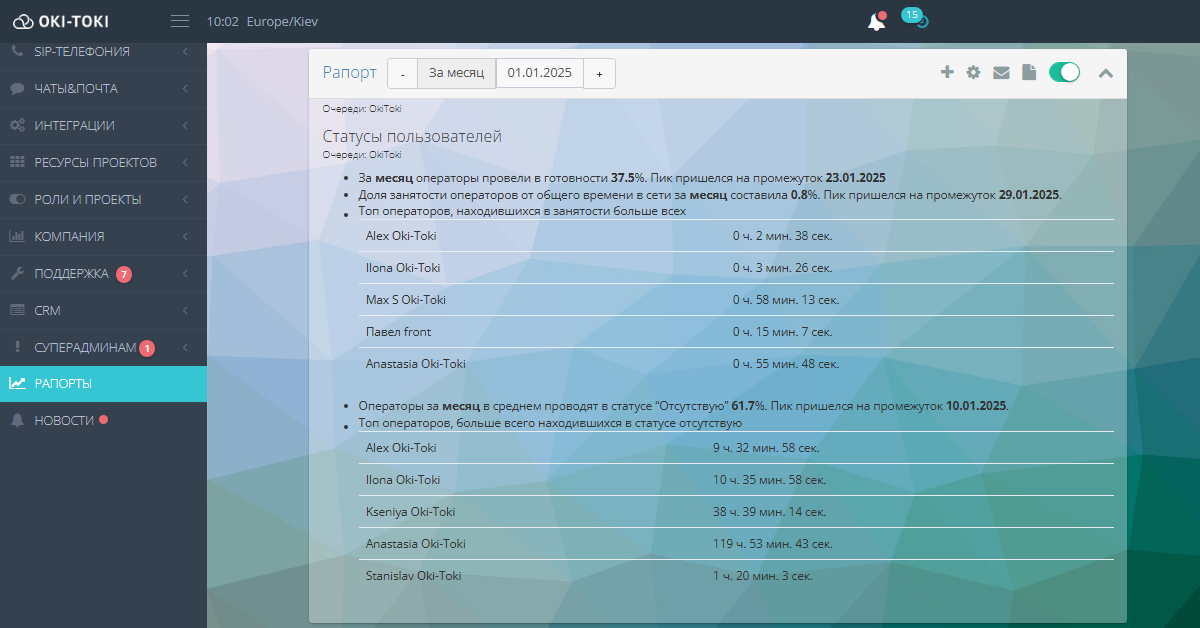
Task: Open the Чаты&Почта menu label
Action: click(x=76, y=89)
